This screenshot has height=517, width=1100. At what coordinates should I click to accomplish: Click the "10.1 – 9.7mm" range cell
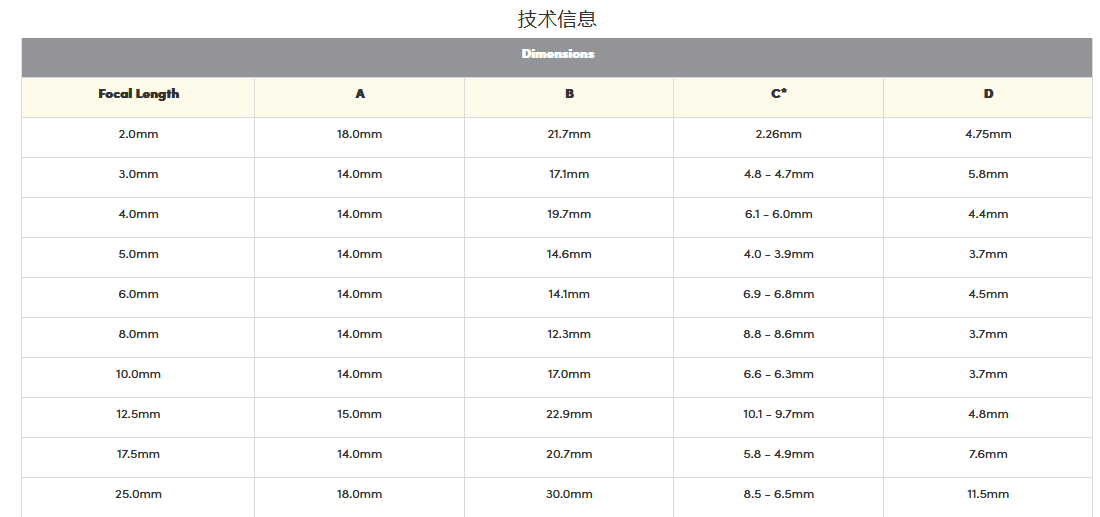778,414
